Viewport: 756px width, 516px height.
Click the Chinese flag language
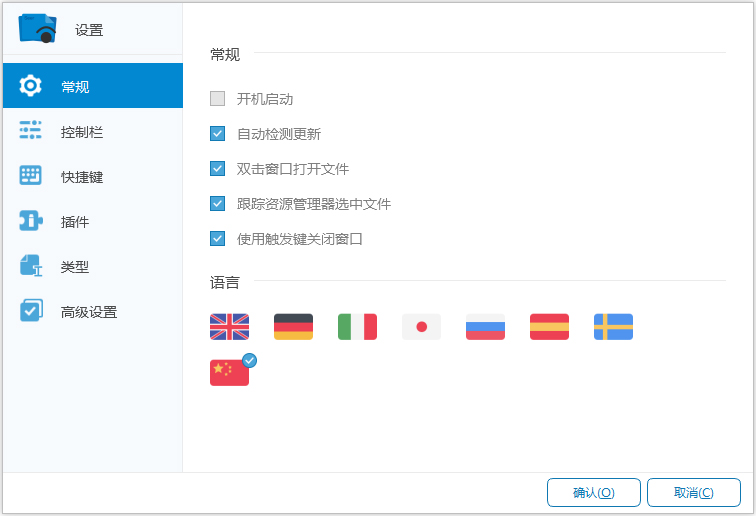coord(229,372)
